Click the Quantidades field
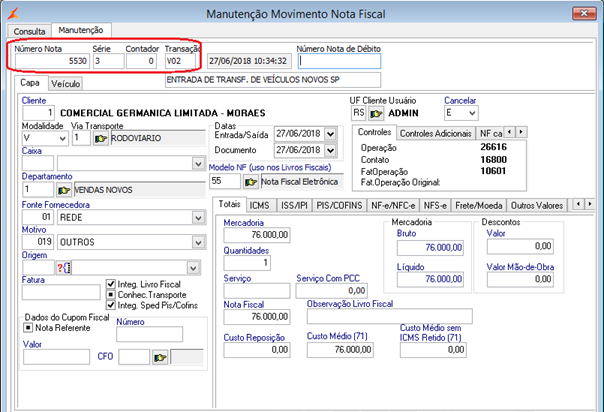Image resolution: width=604 pixels, height=412 pixels. (247, 263)
